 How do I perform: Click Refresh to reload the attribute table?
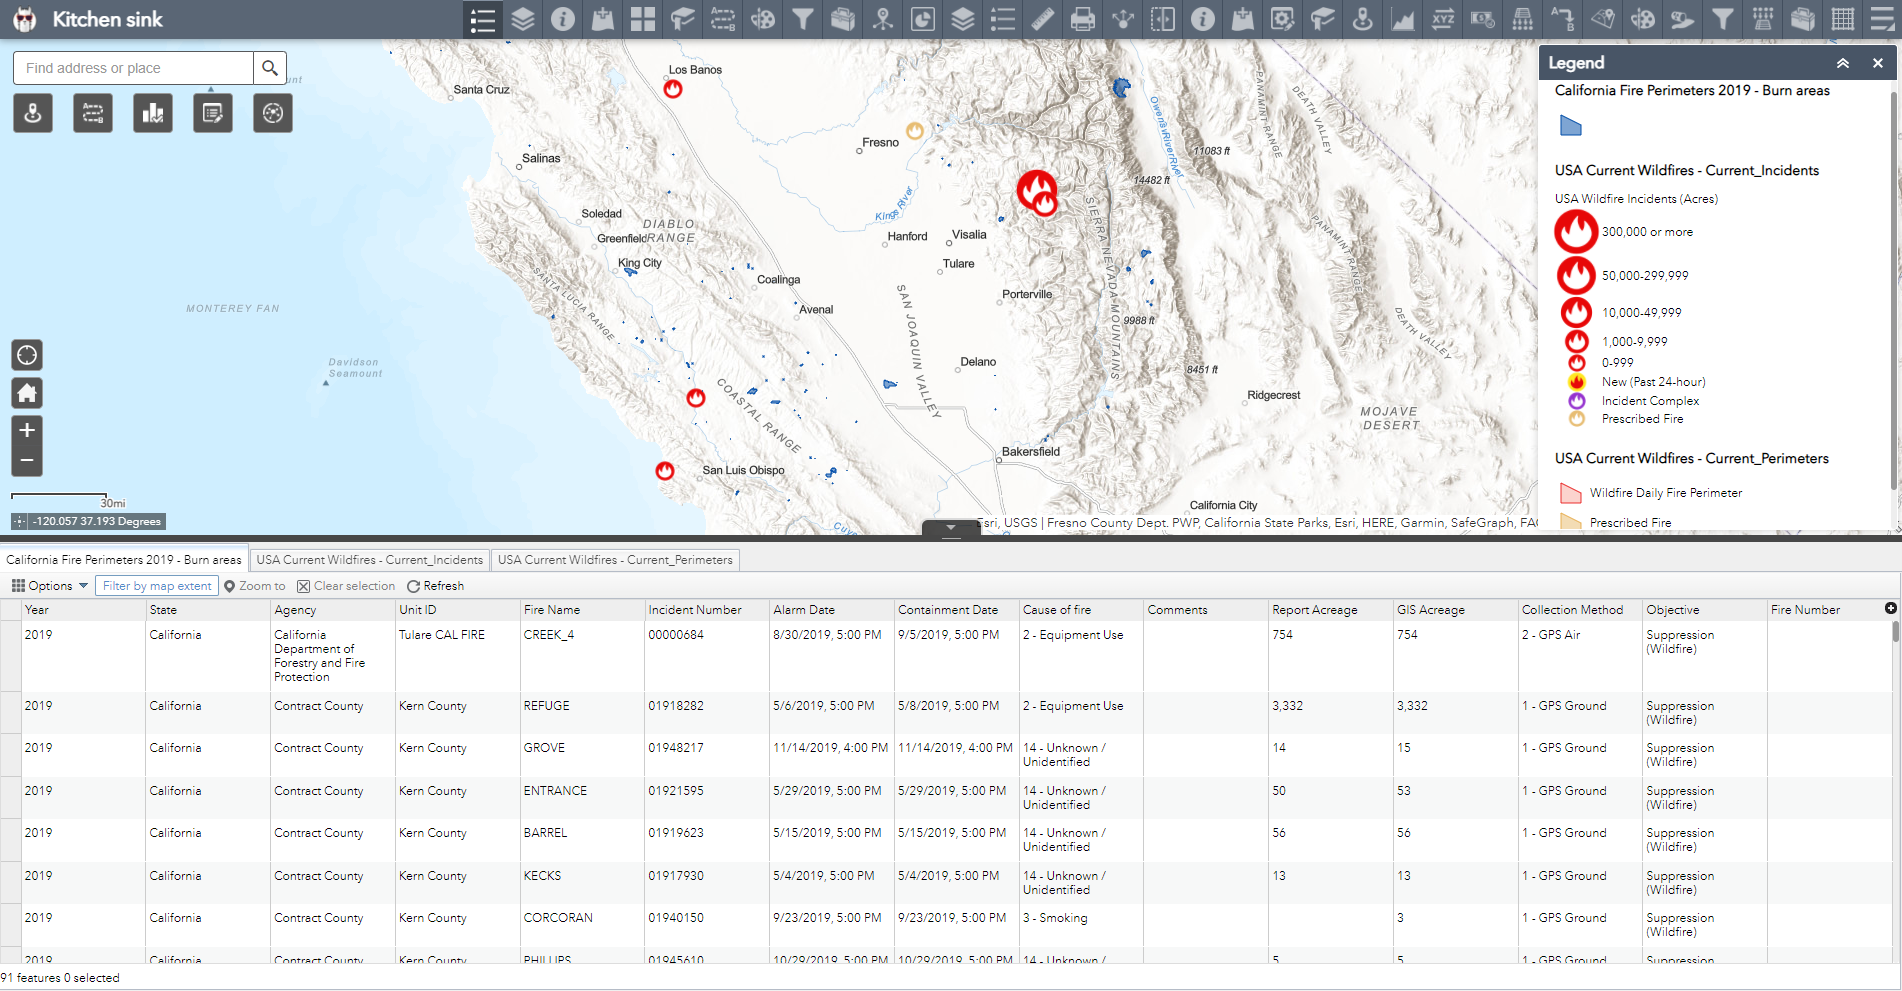435,585
